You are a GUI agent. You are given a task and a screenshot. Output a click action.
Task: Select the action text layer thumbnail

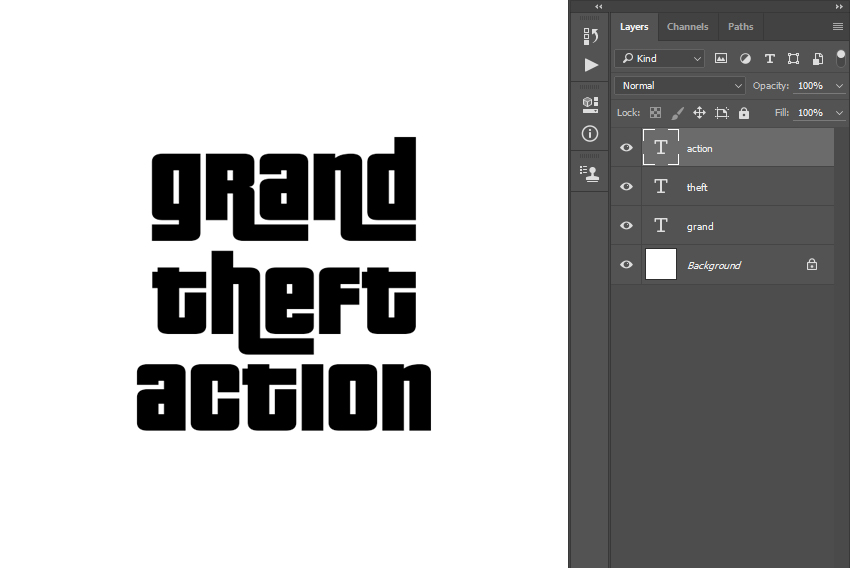click(660, 147)
